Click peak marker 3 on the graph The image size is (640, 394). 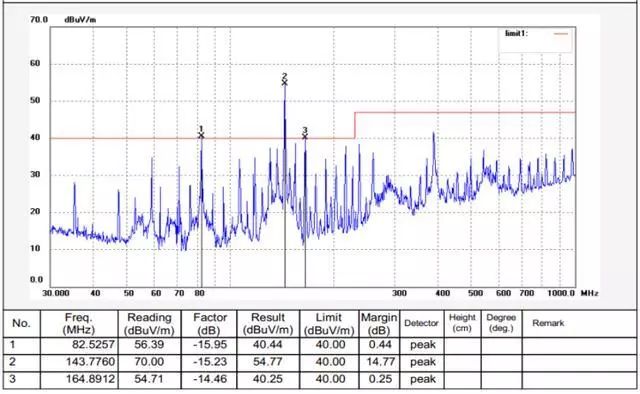point(305,136)
